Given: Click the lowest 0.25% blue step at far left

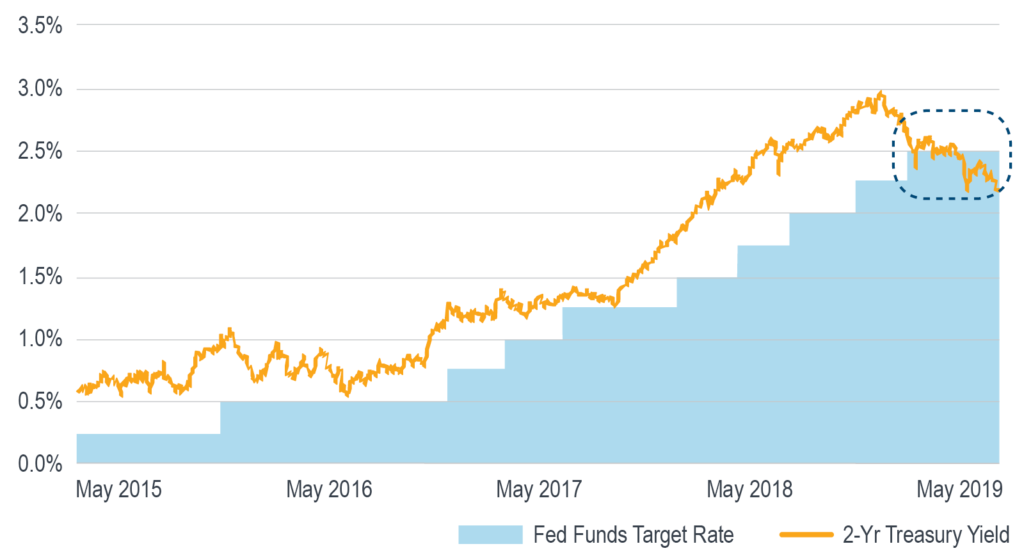Looking at the screenshot, I should pos(148,449).
